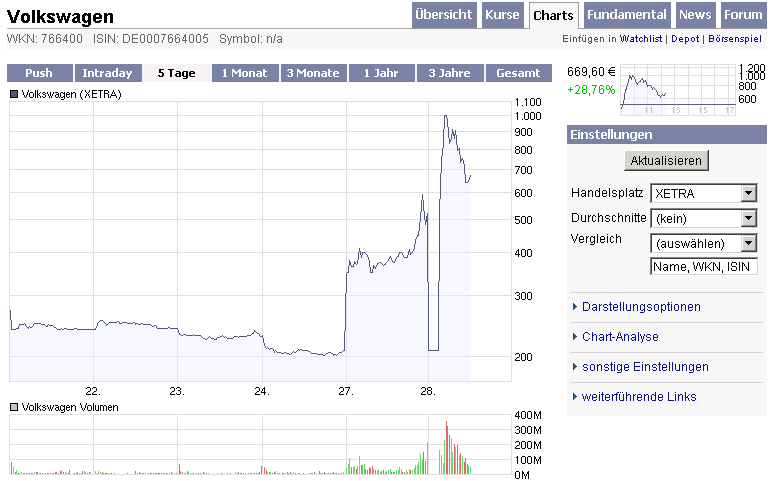Image resolution: width=772 pixels, height=481 pixels.
Task: Open the Übersicht tab
Action: [x=444, y=15]
